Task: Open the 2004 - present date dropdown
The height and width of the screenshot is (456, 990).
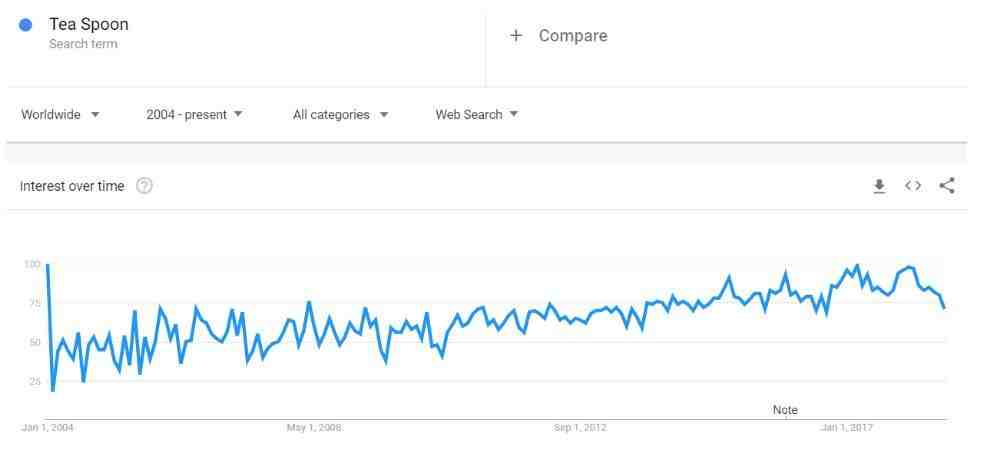Action: (194, 114)
